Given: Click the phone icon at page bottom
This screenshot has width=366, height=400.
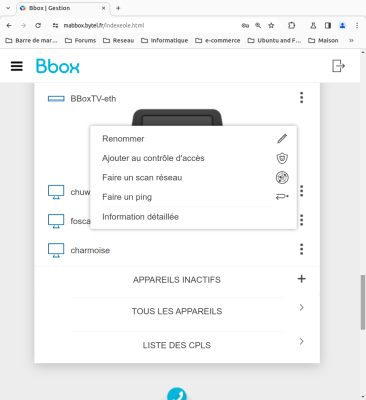Looking at the screenshot, I should coord(177,395).
